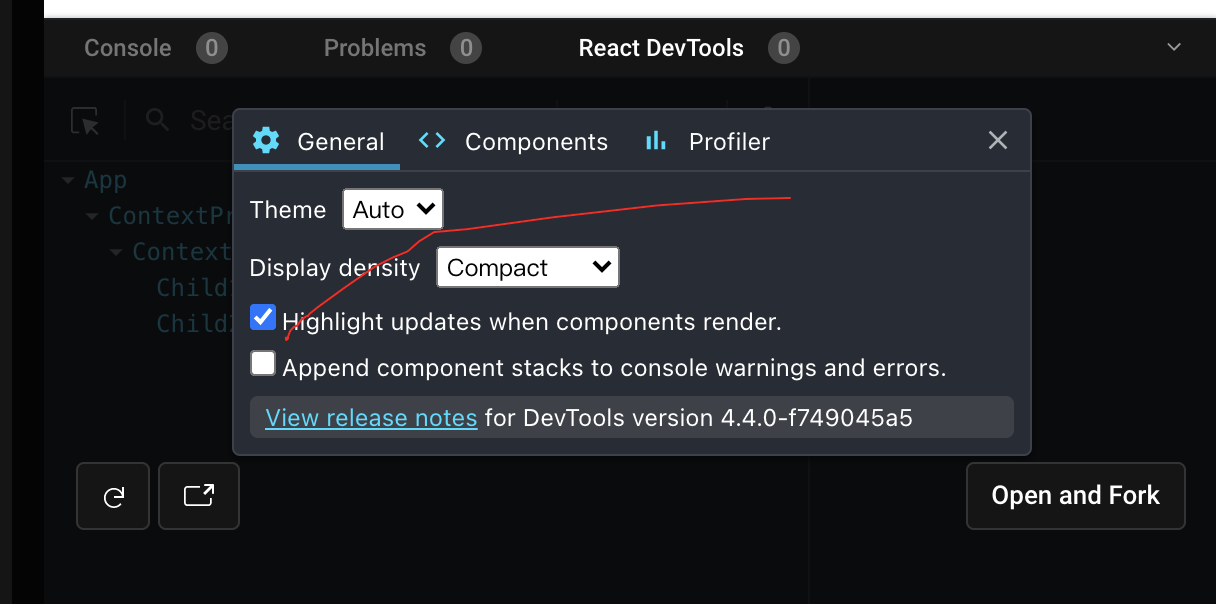Screen dimensions: 1216x604
Task: Click the gear icon beside General
Action: pyautogui.click(x=265, y=140)
